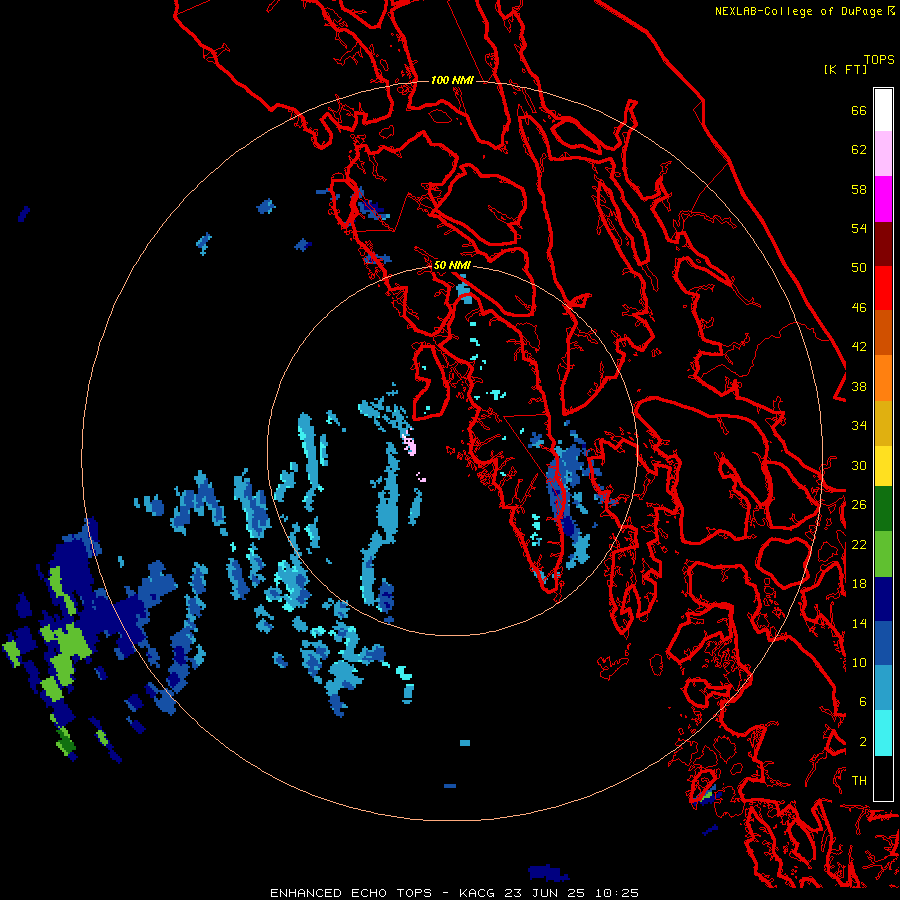Click the dark green legend swatch
The width and height of the screenshot is (900, 900).
[883, 509]
